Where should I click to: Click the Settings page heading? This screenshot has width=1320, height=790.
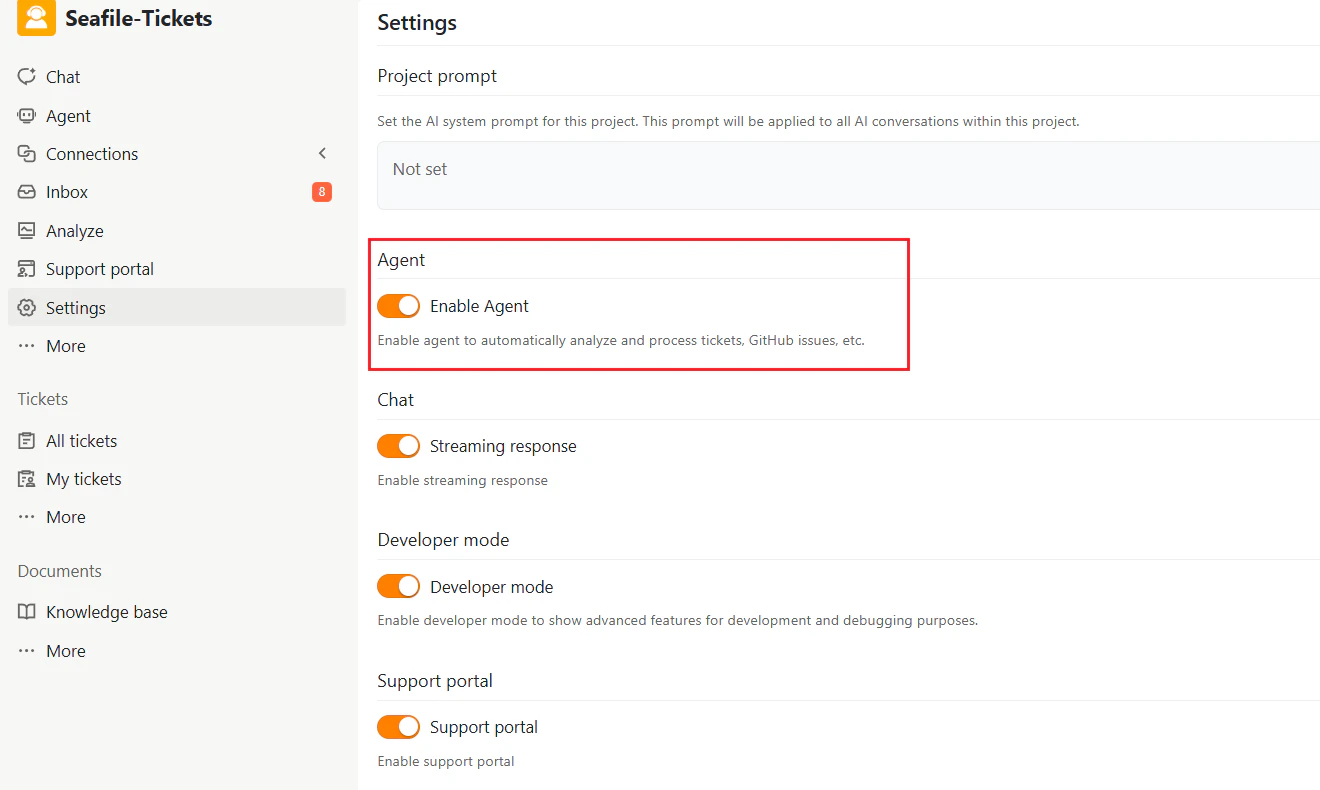pyautogui.click(x=417, y=22)
